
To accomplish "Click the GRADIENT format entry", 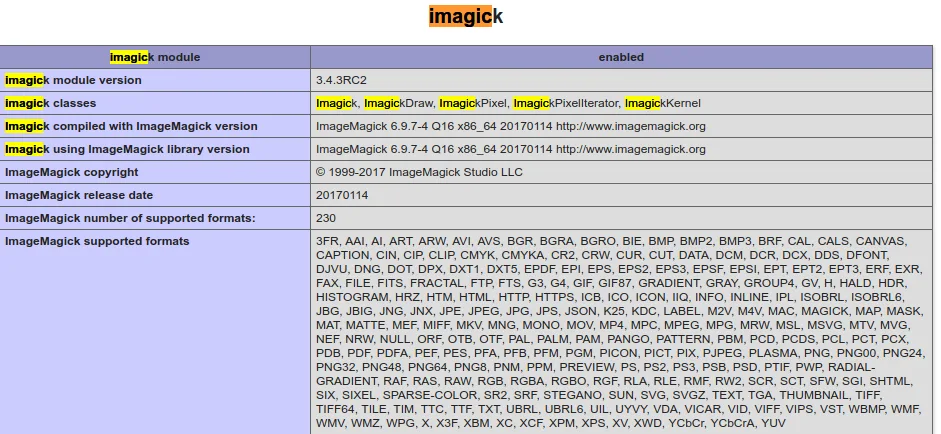I will tap(670, 283).
